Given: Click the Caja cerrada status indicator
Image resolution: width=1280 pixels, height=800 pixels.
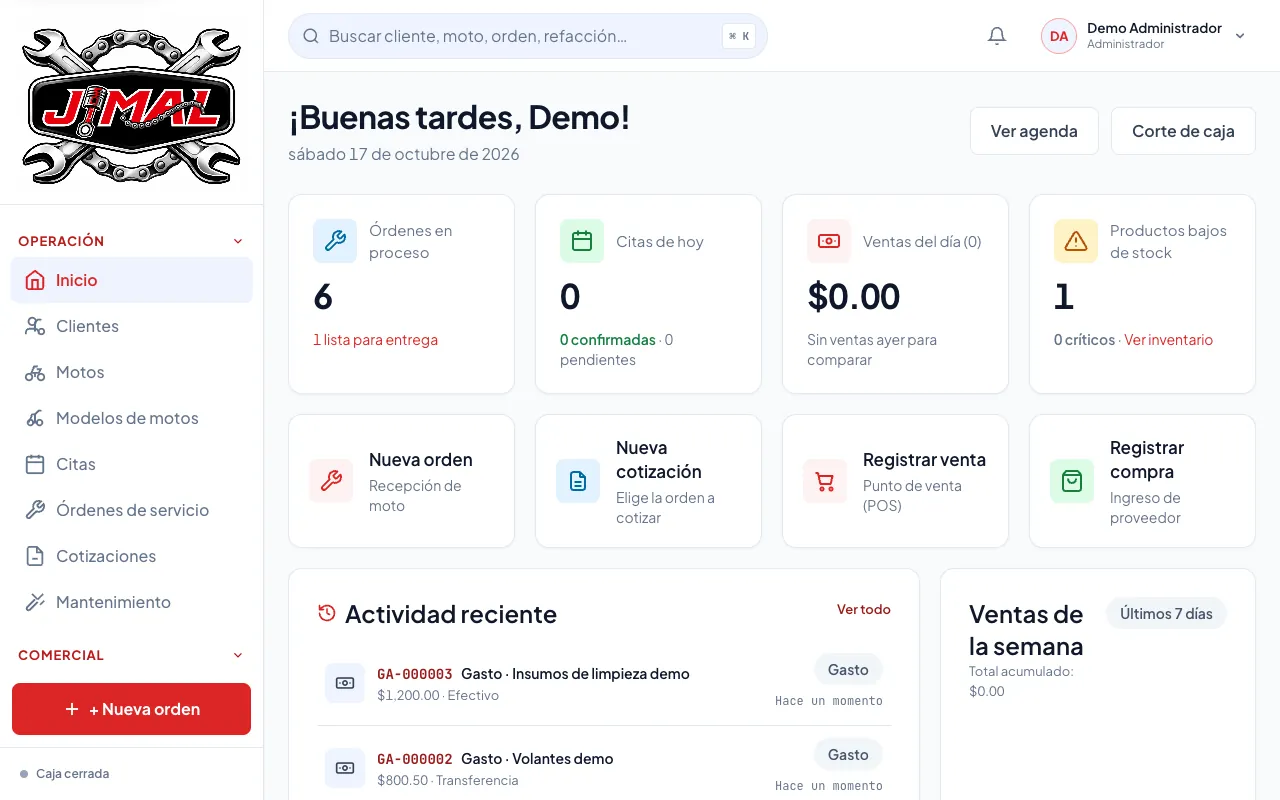Looking at the screenshot, I should click(x=64, y=774).
